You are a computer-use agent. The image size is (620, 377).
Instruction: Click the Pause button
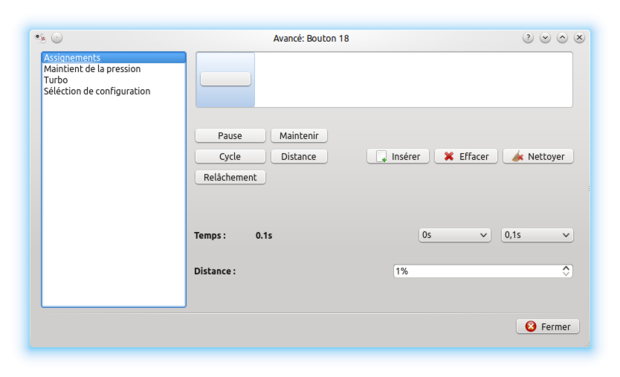coord(230,136)
